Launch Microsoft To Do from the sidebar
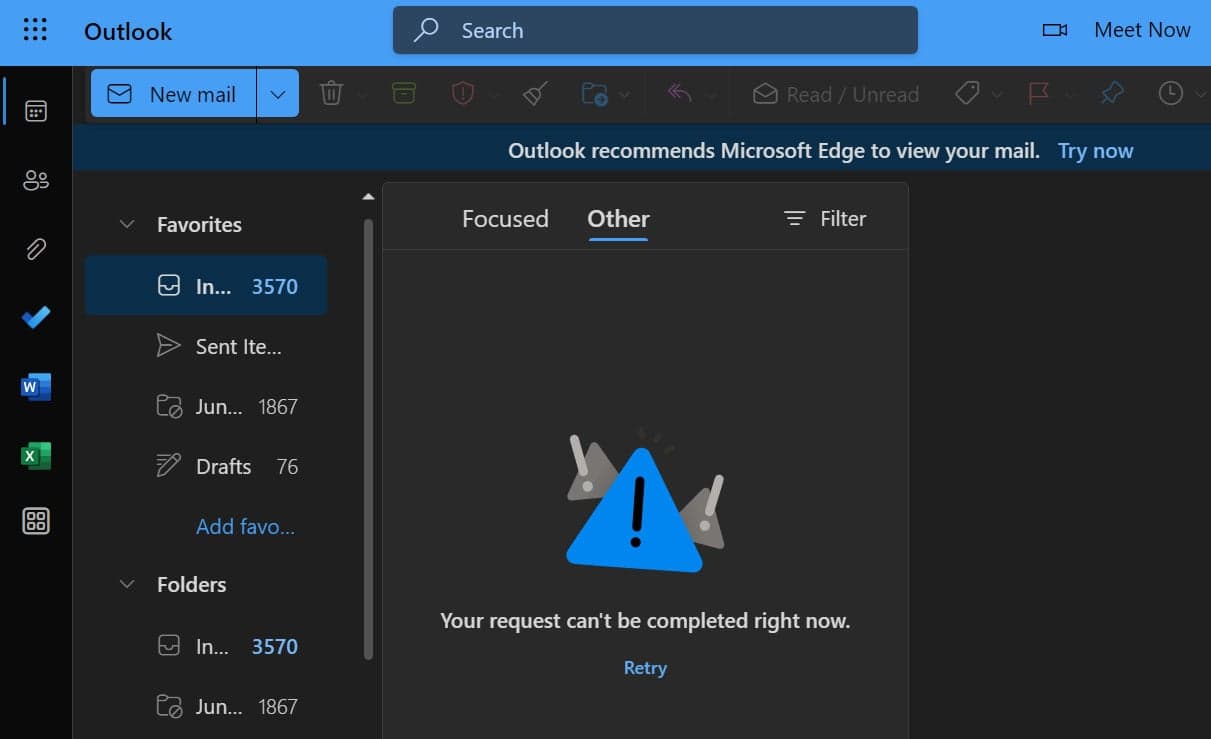Image resolution: width=1211 pixels, height=739 pixels. (x=36, y=317)
